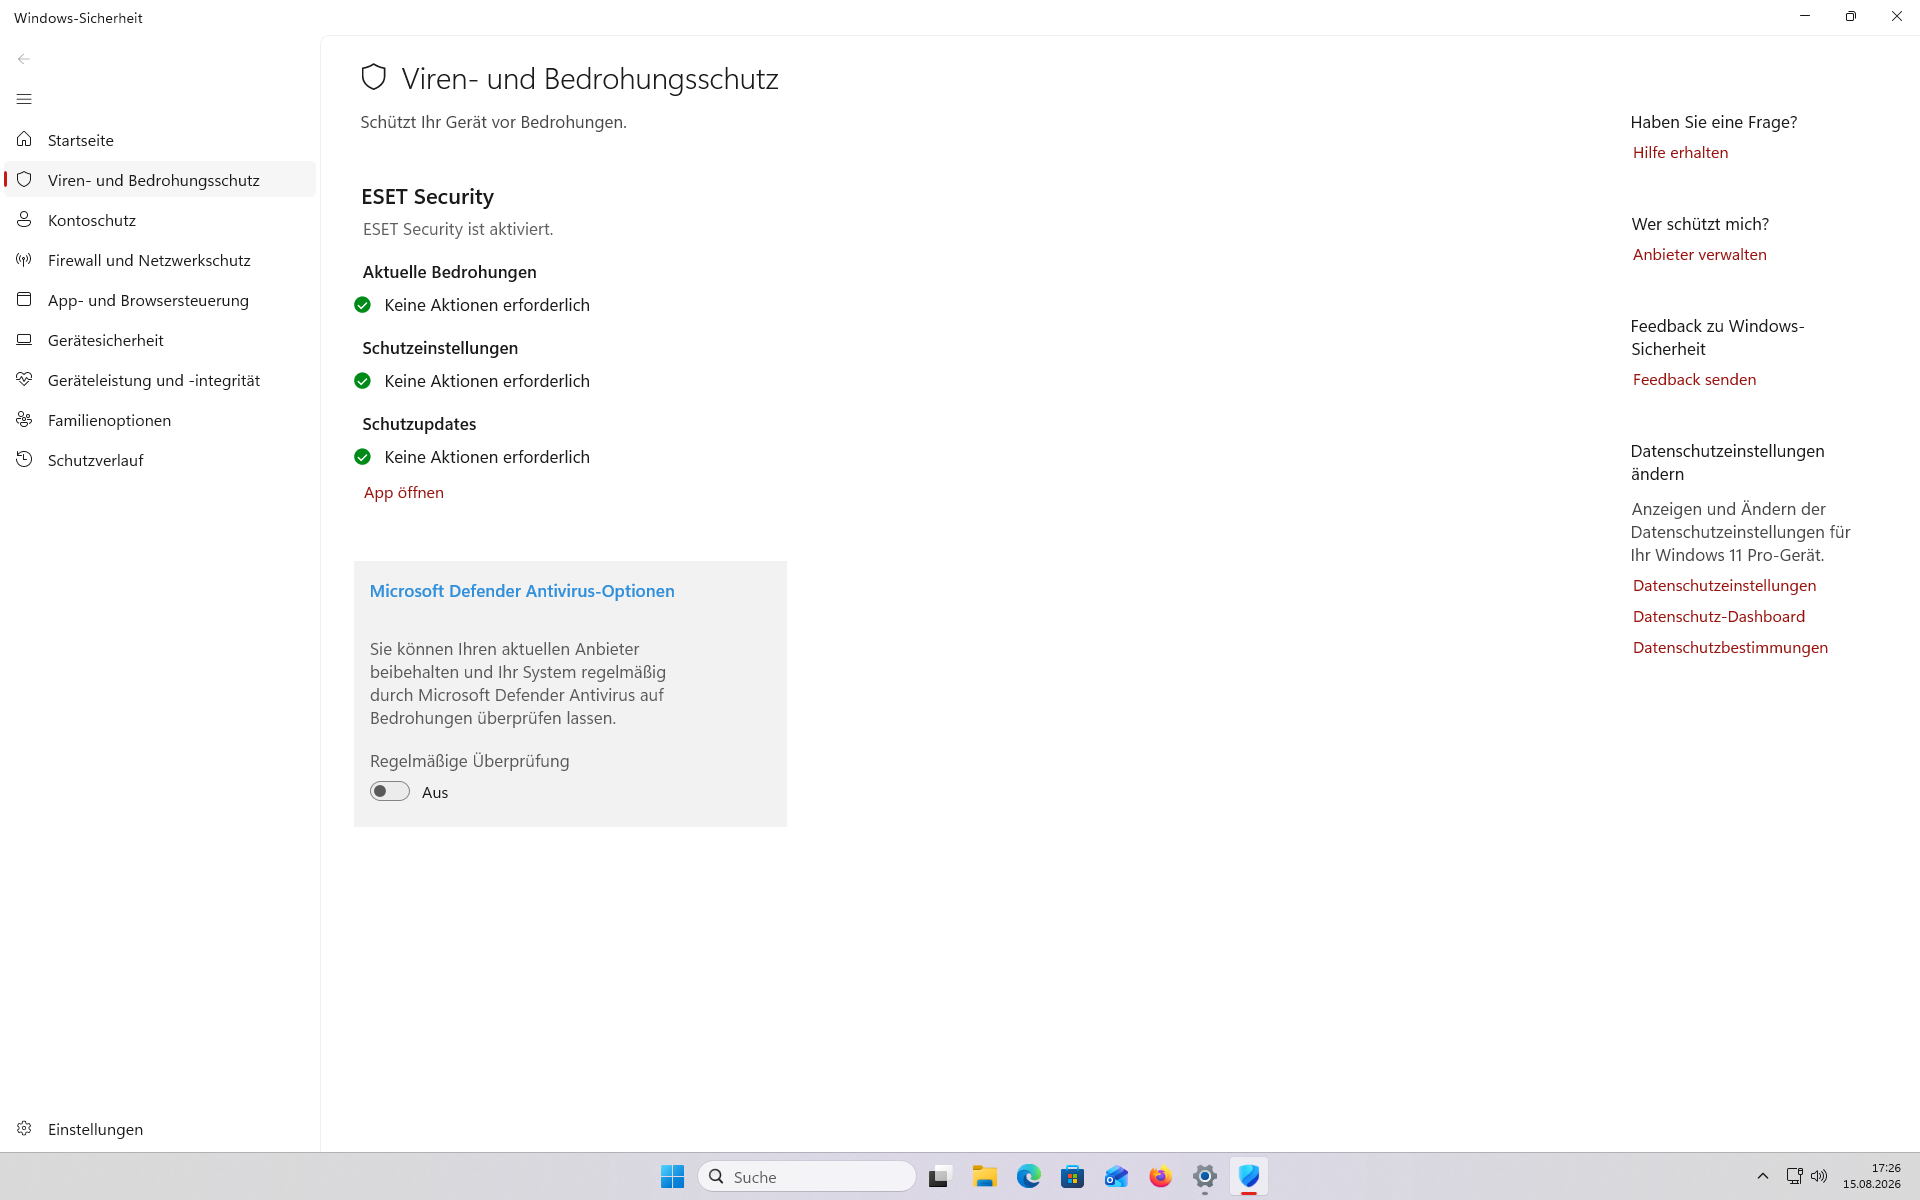This screenshot has width=1920, height=1200.
Task: Click the shield icon beside page title
Action: point(374,77)
